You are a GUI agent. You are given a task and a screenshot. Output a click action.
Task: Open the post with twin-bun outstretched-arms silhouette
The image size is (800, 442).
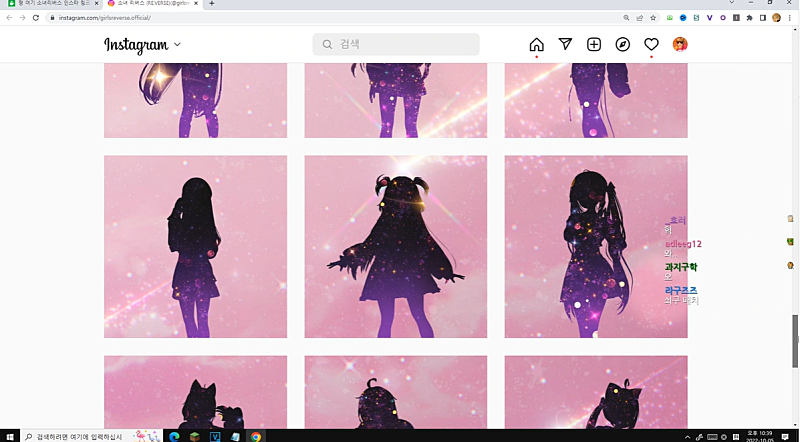[x=396, y=247]
